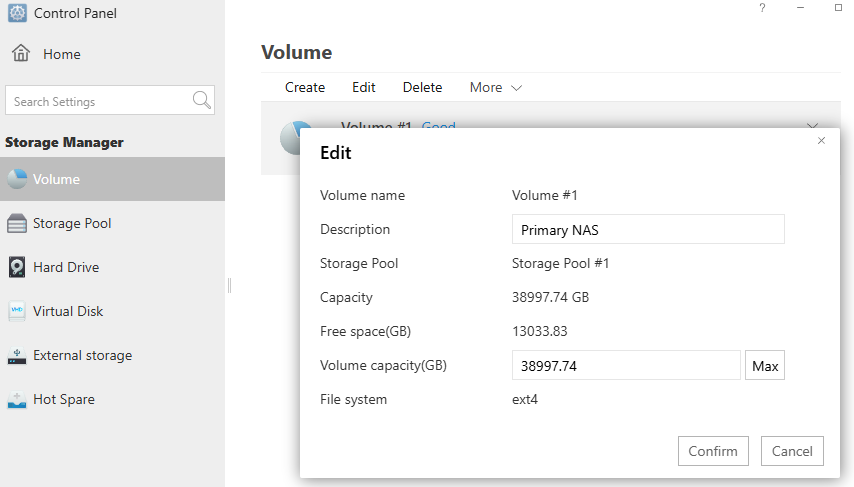Image resolution: width=854 pixels, height=487 pixels.
Task: Click Edit in the volume toolbar
Action: pyautogui.click(x=363, y=88)
